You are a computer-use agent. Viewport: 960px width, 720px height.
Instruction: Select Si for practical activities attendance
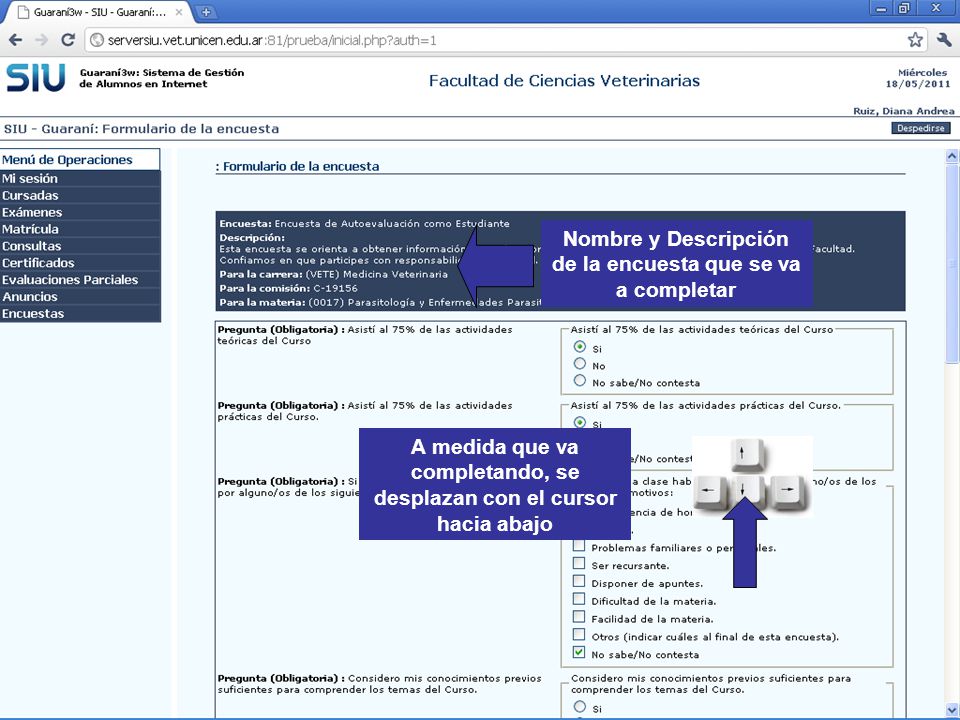click(x=579, y=422)
